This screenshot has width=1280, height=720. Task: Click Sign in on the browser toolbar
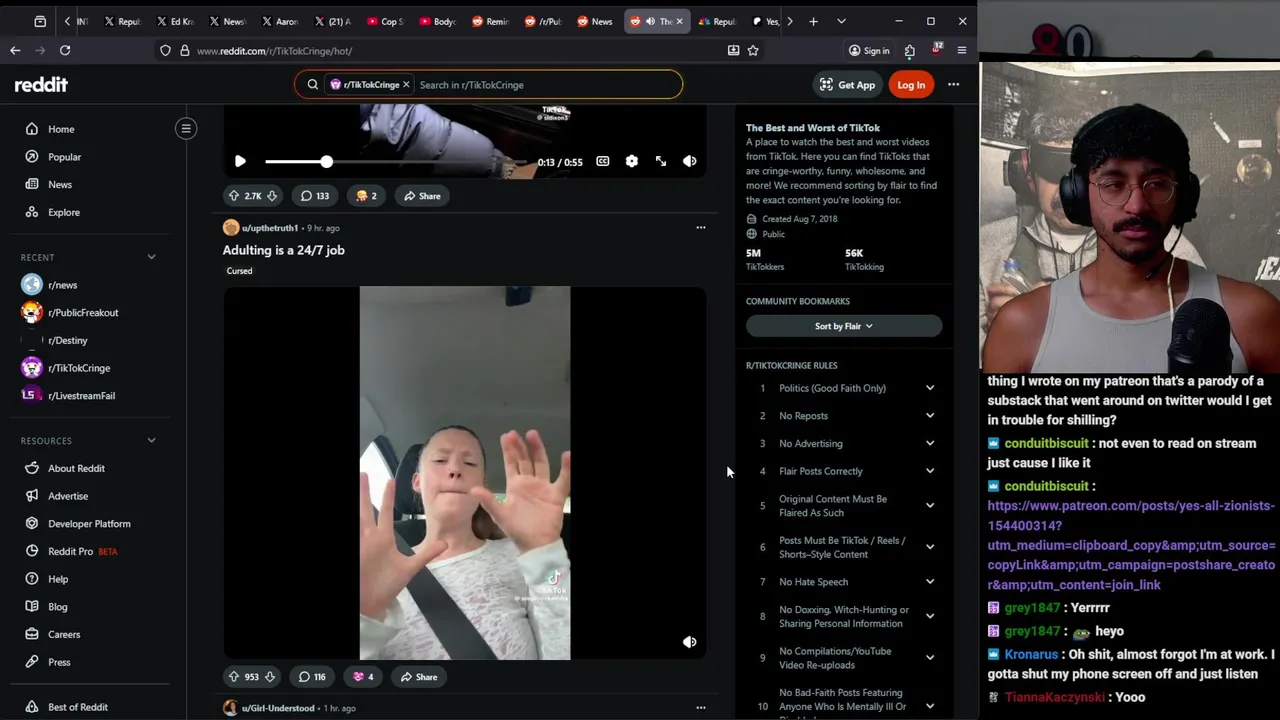868,51
